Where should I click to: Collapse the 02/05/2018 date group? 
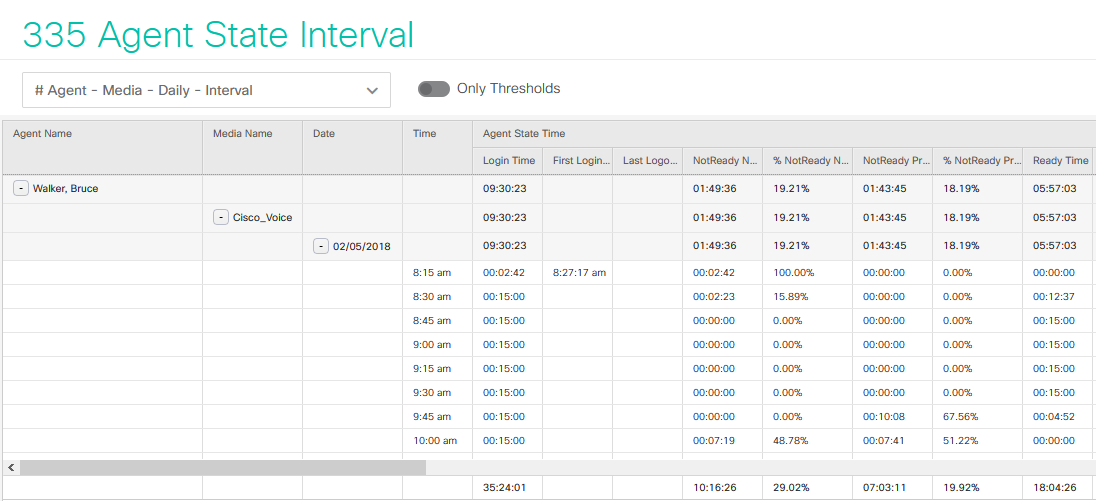coord(321,246)
